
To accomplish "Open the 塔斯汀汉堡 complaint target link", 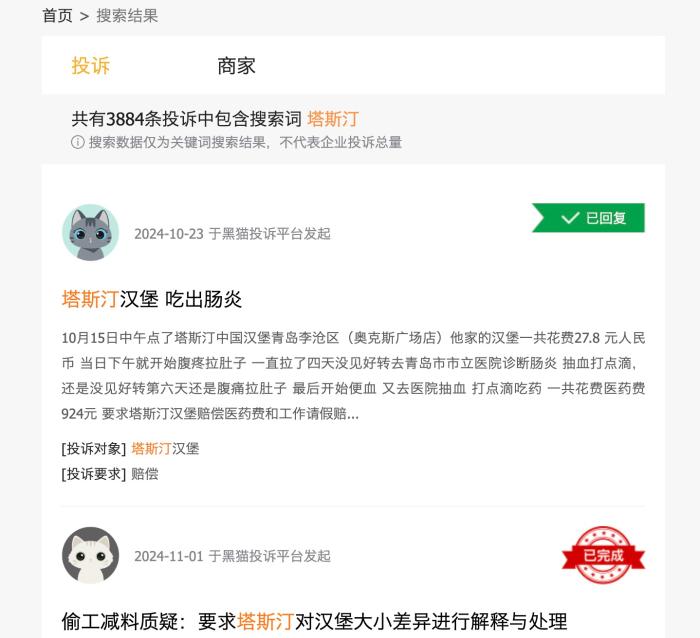I will [x=165, y=449].
